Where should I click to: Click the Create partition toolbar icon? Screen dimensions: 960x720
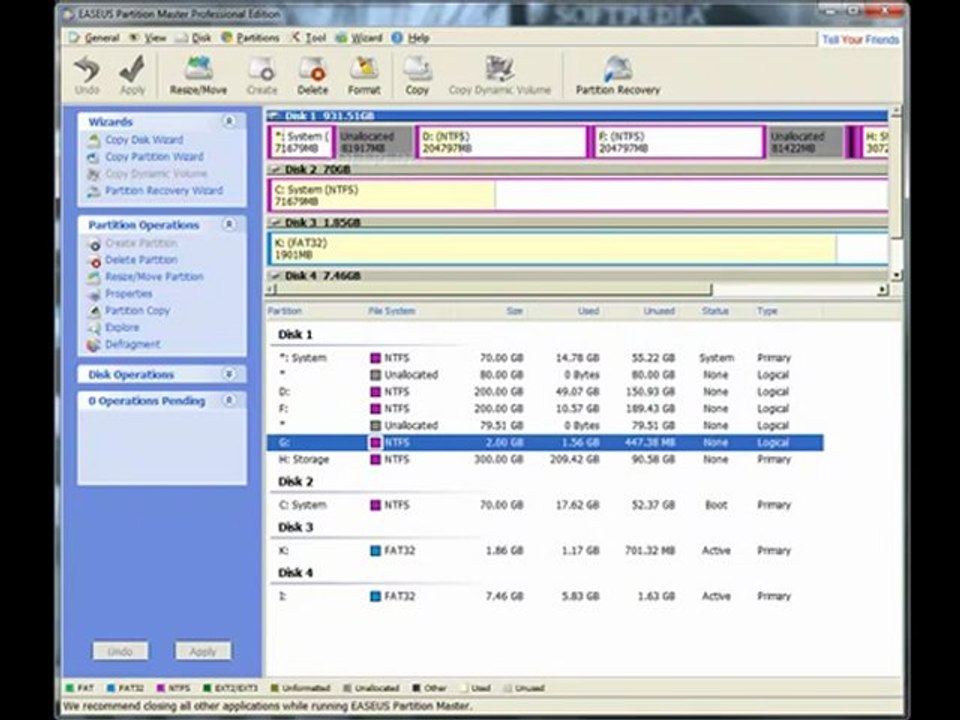(261, 75)
